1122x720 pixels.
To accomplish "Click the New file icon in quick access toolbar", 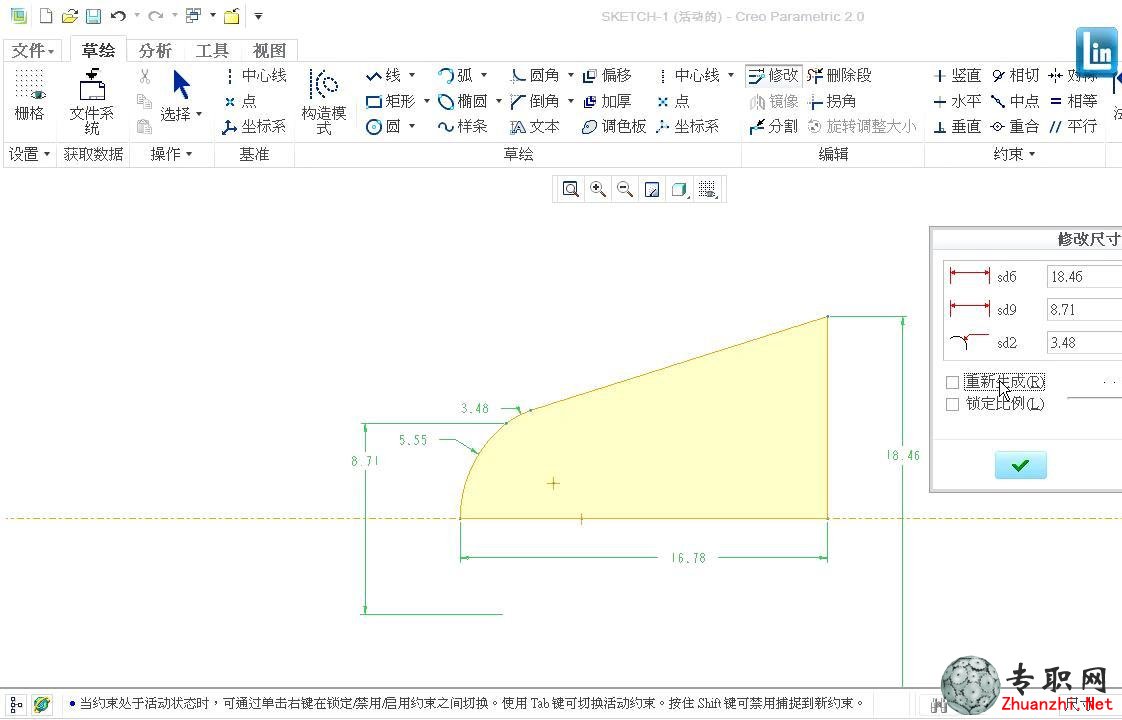I will click(46, 16).
